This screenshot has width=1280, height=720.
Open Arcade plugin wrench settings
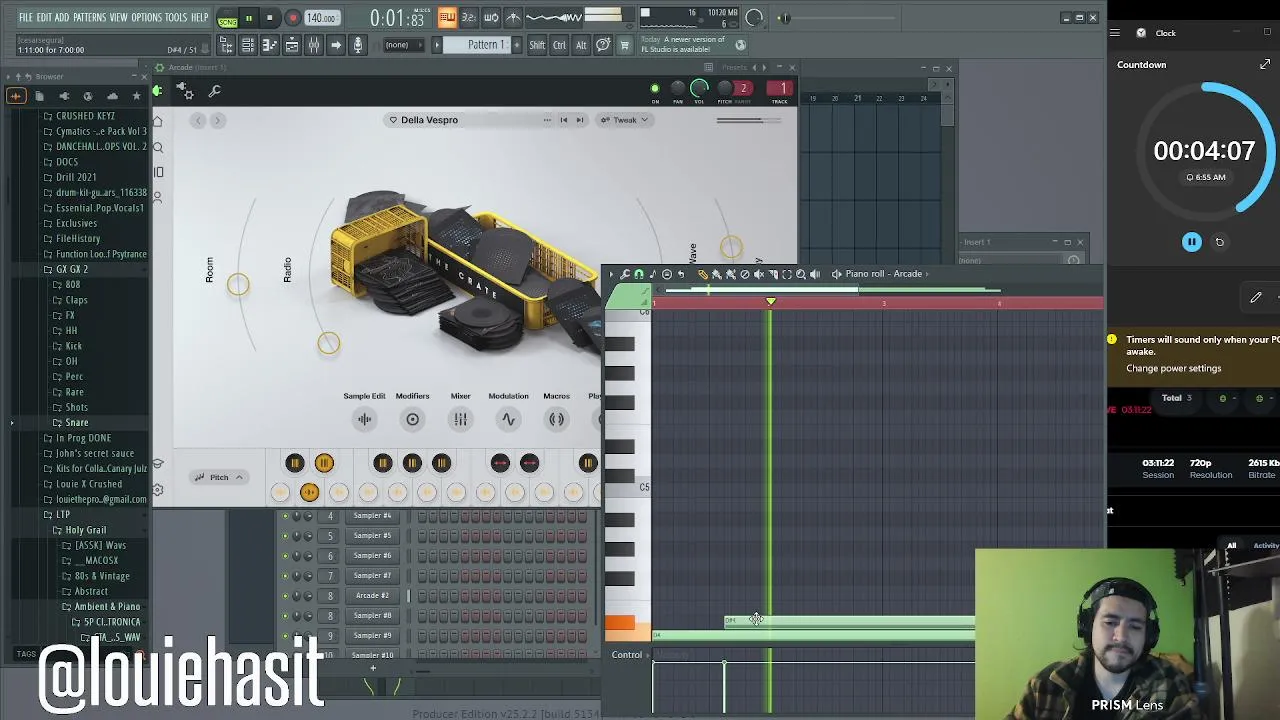pos(214,92)
